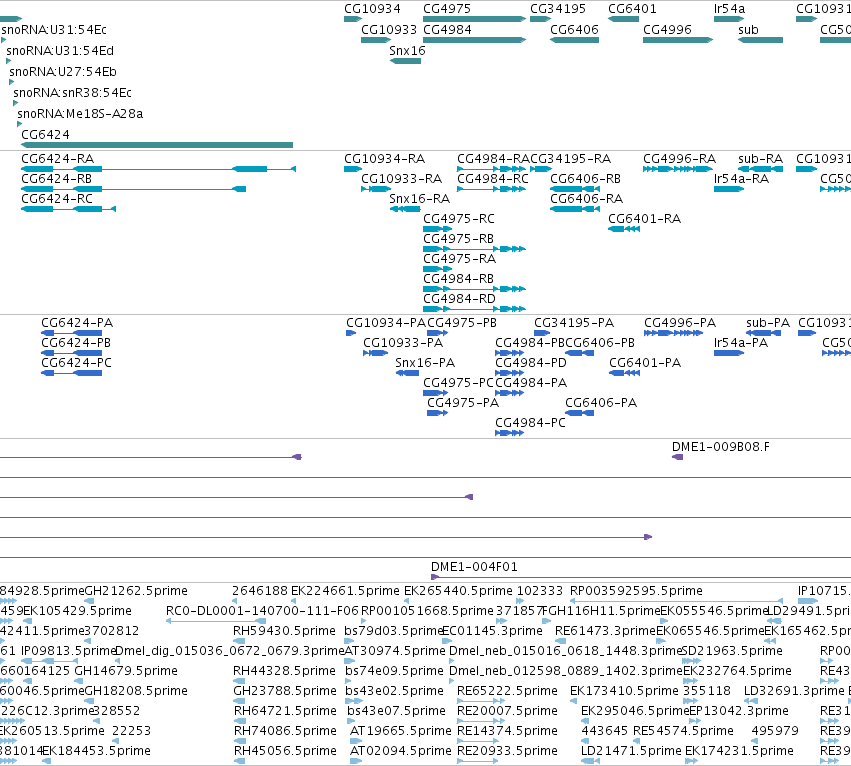Select the CG34195-PA protein label
Image resolution: width=851 pixels, height=766 pixels.
574,323
